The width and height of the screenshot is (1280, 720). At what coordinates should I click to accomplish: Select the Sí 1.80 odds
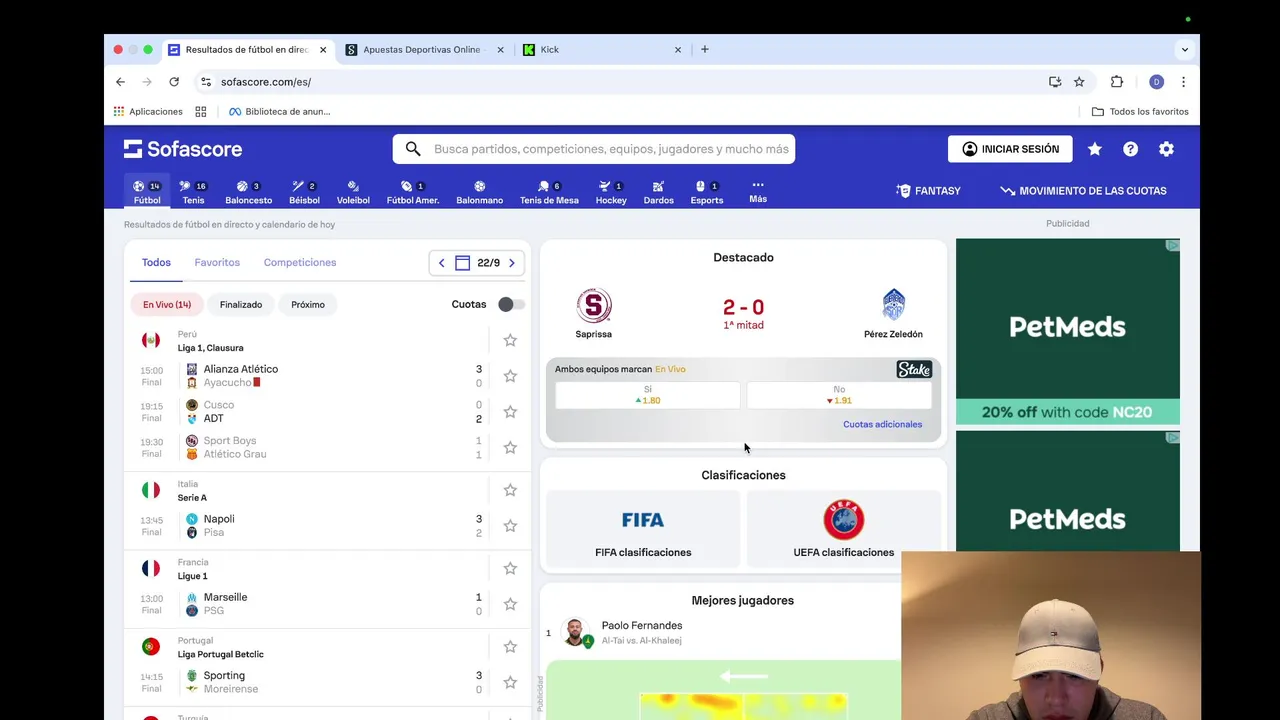[648, 395]
